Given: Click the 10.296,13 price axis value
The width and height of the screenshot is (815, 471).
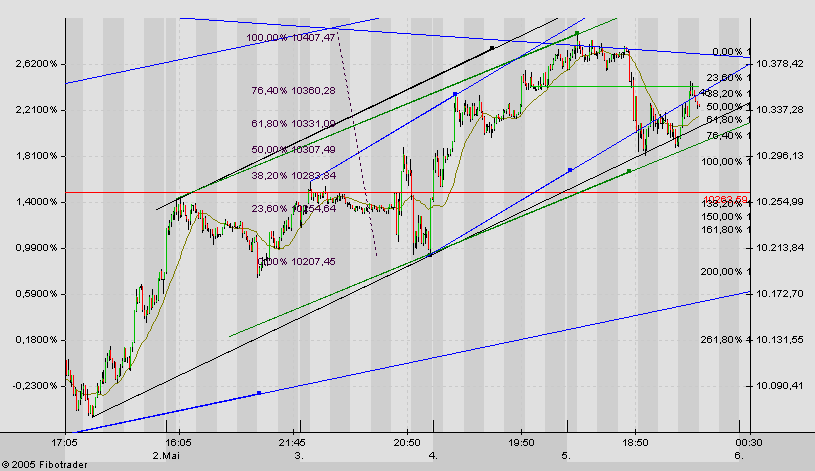Looking at the screenshot, I should click(780, 156).
